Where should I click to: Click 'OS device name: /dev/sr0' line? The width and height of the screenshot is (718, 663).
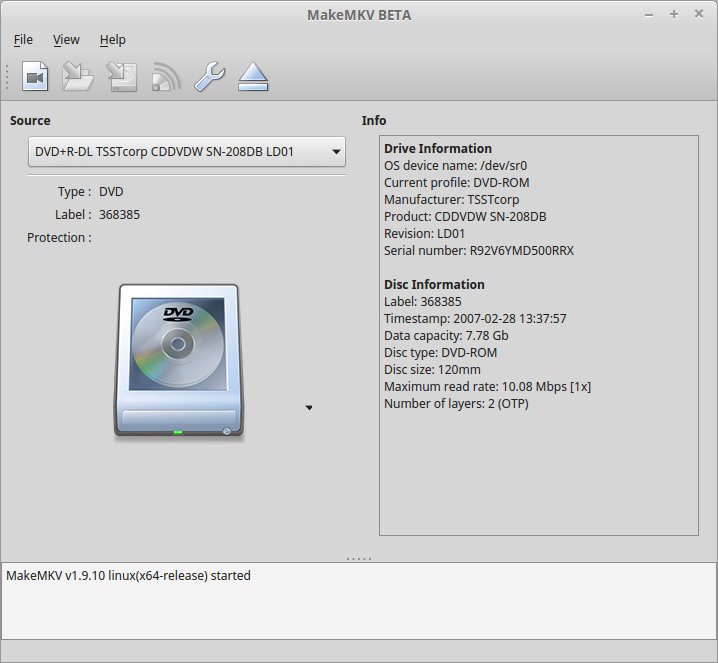click(455, 166)
